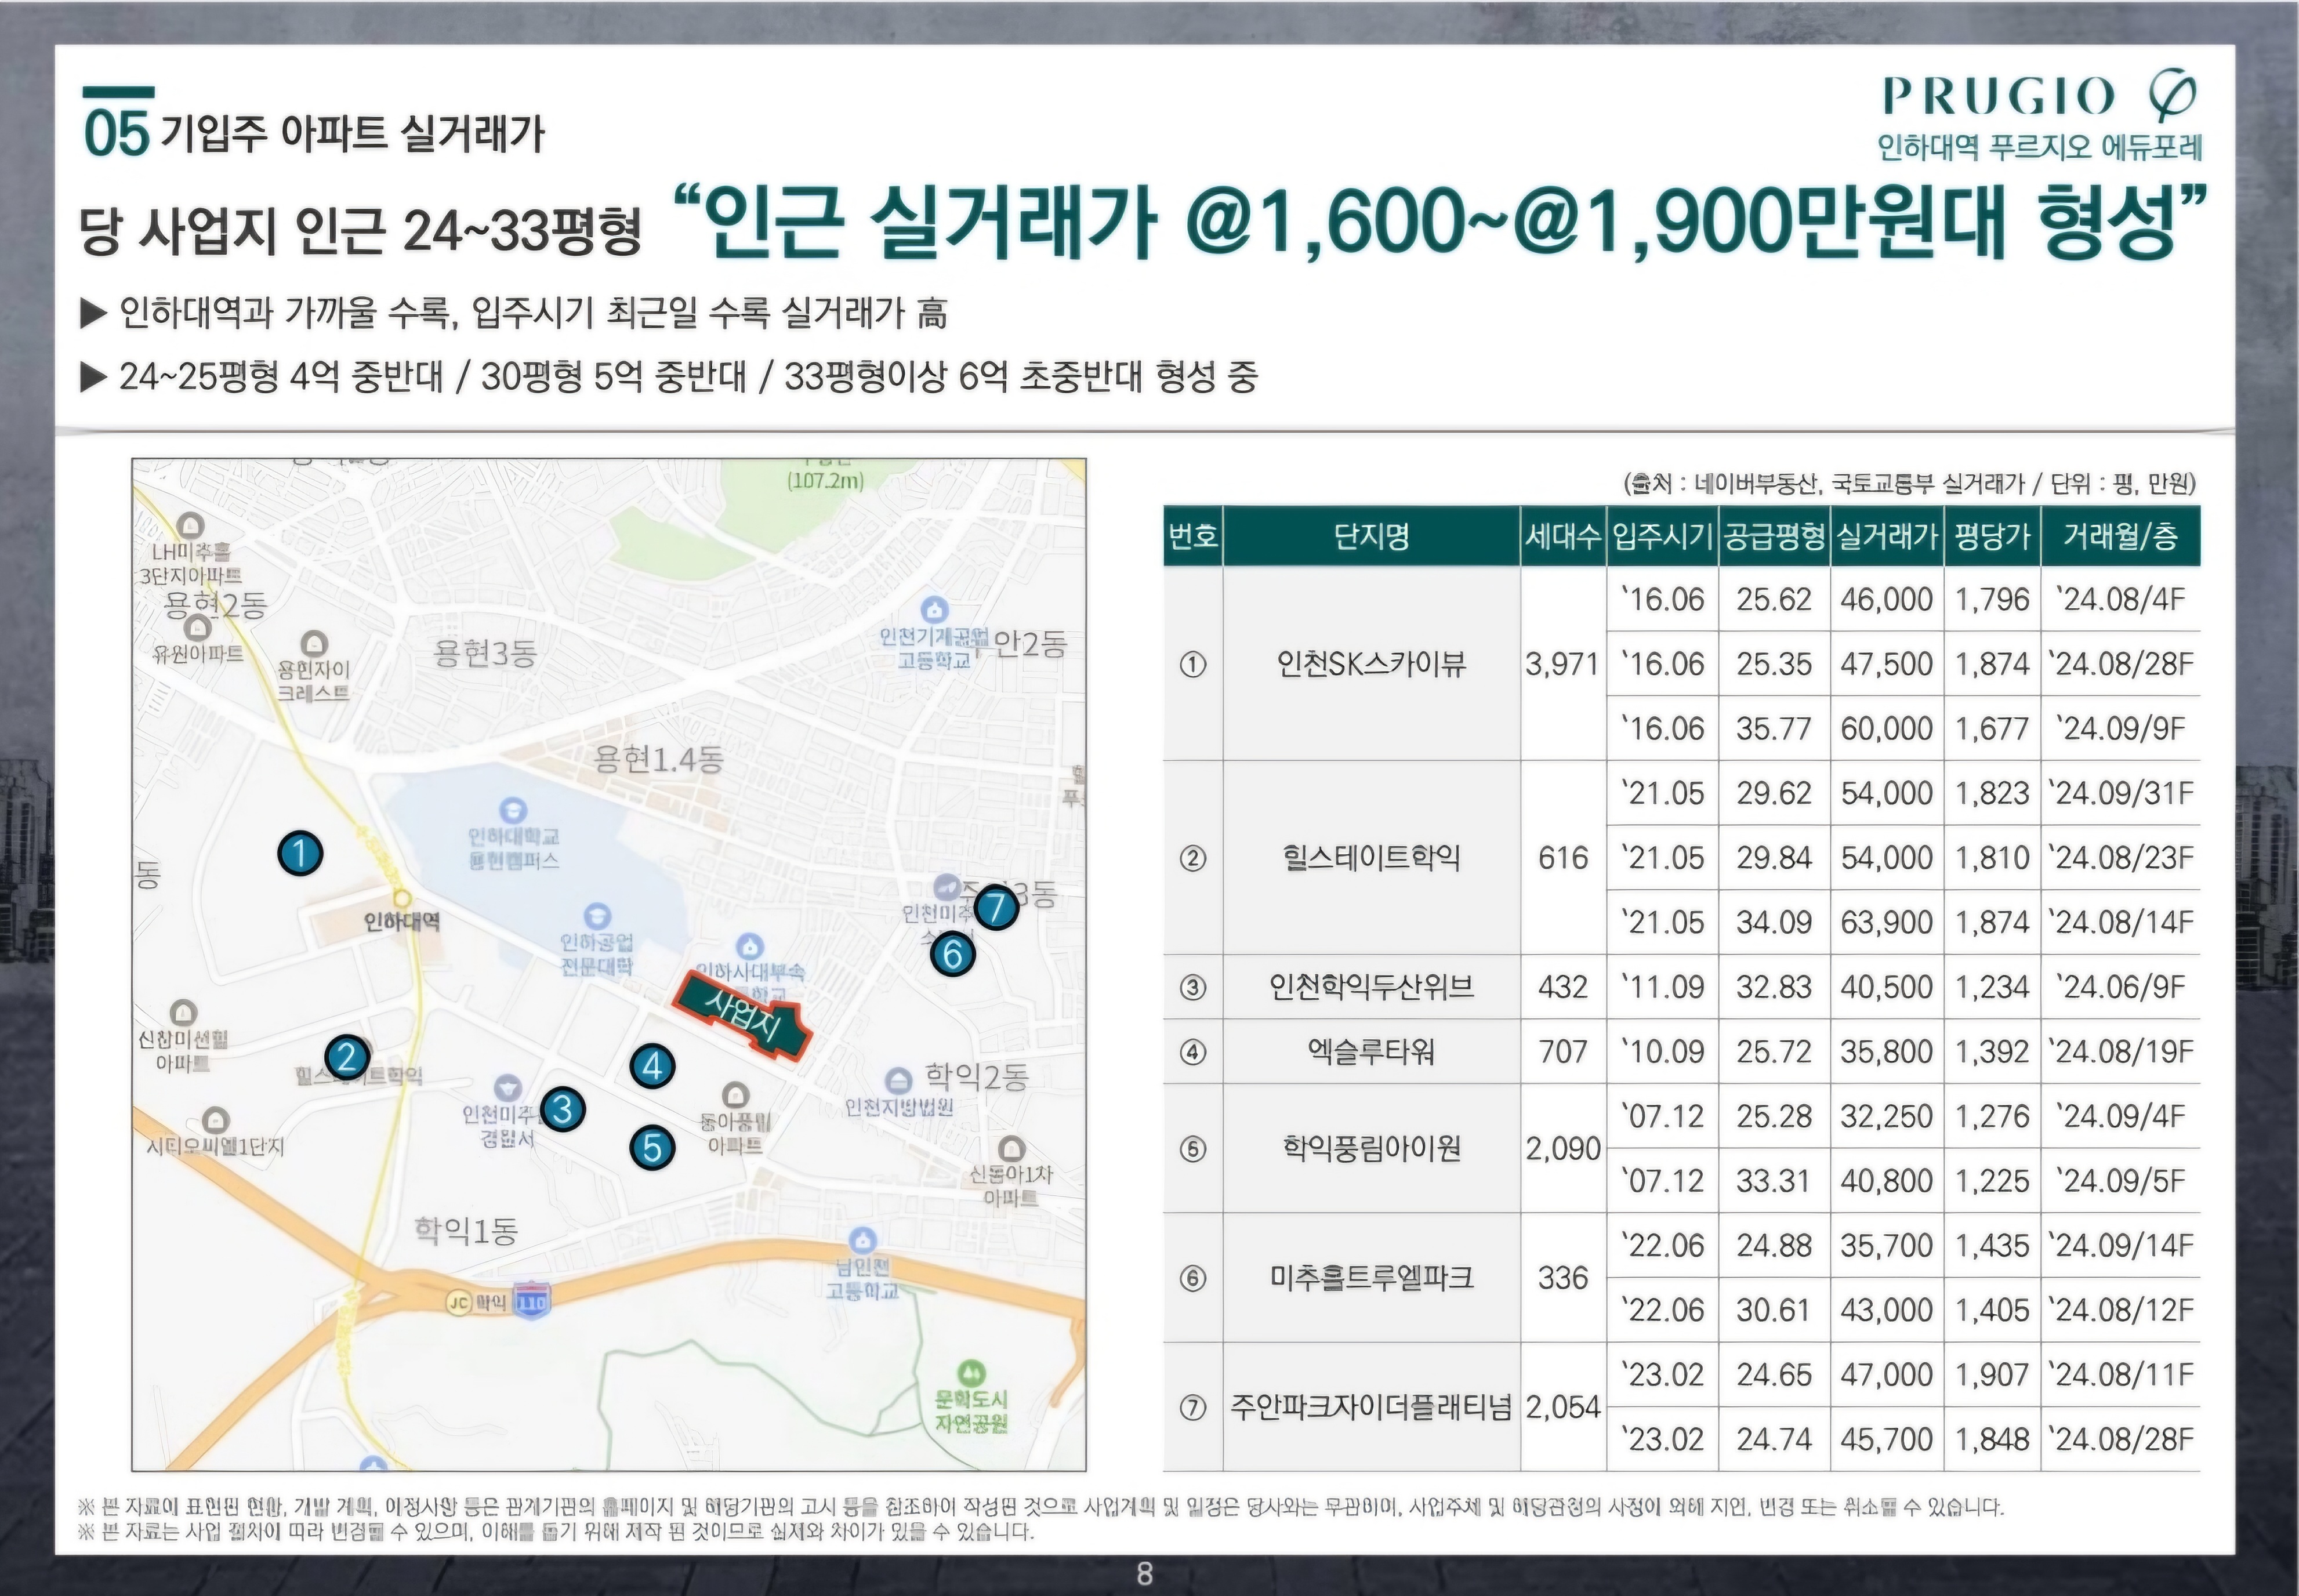Screen dimensions: 2299x1596
Task: Select the 힐스테이트학익 complex name
Action: click(1371, 857)
